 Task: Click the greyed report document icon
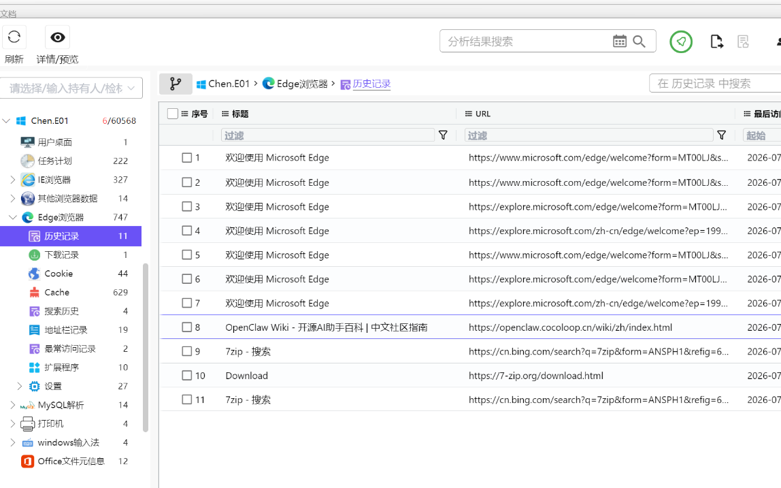[x=743, y=42]
